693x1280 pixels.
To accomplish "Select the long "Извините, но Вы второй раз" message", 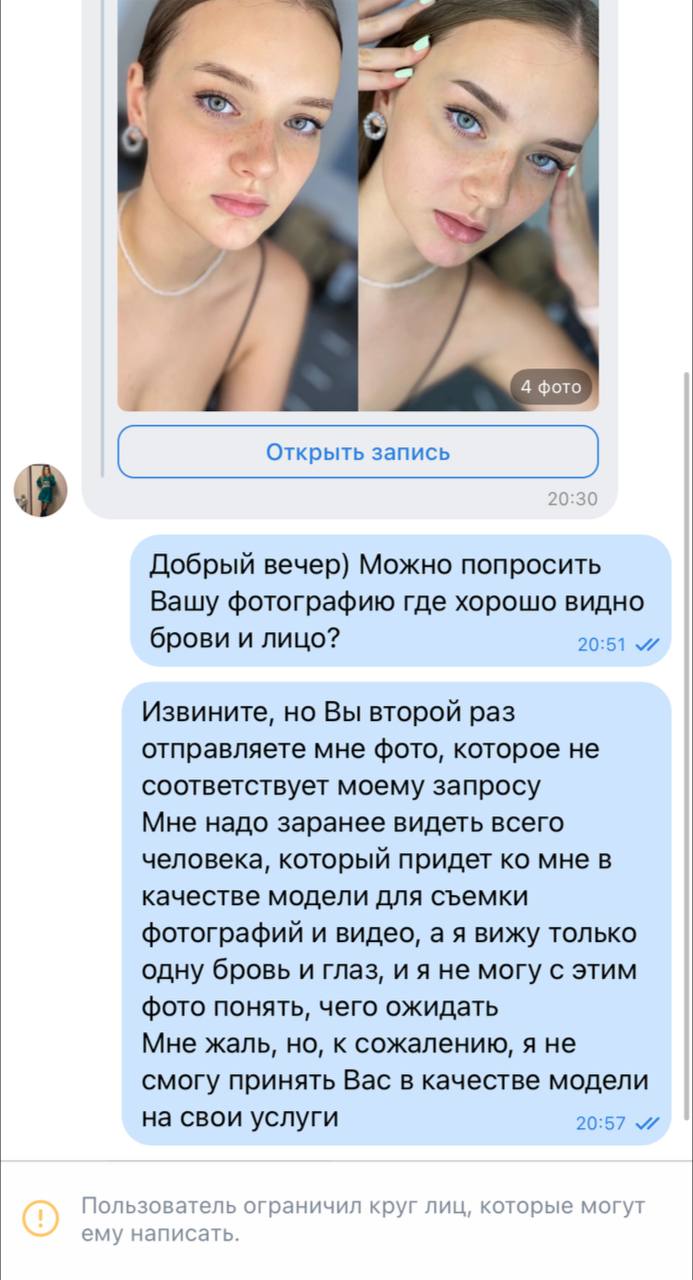I will pos(396,913).
